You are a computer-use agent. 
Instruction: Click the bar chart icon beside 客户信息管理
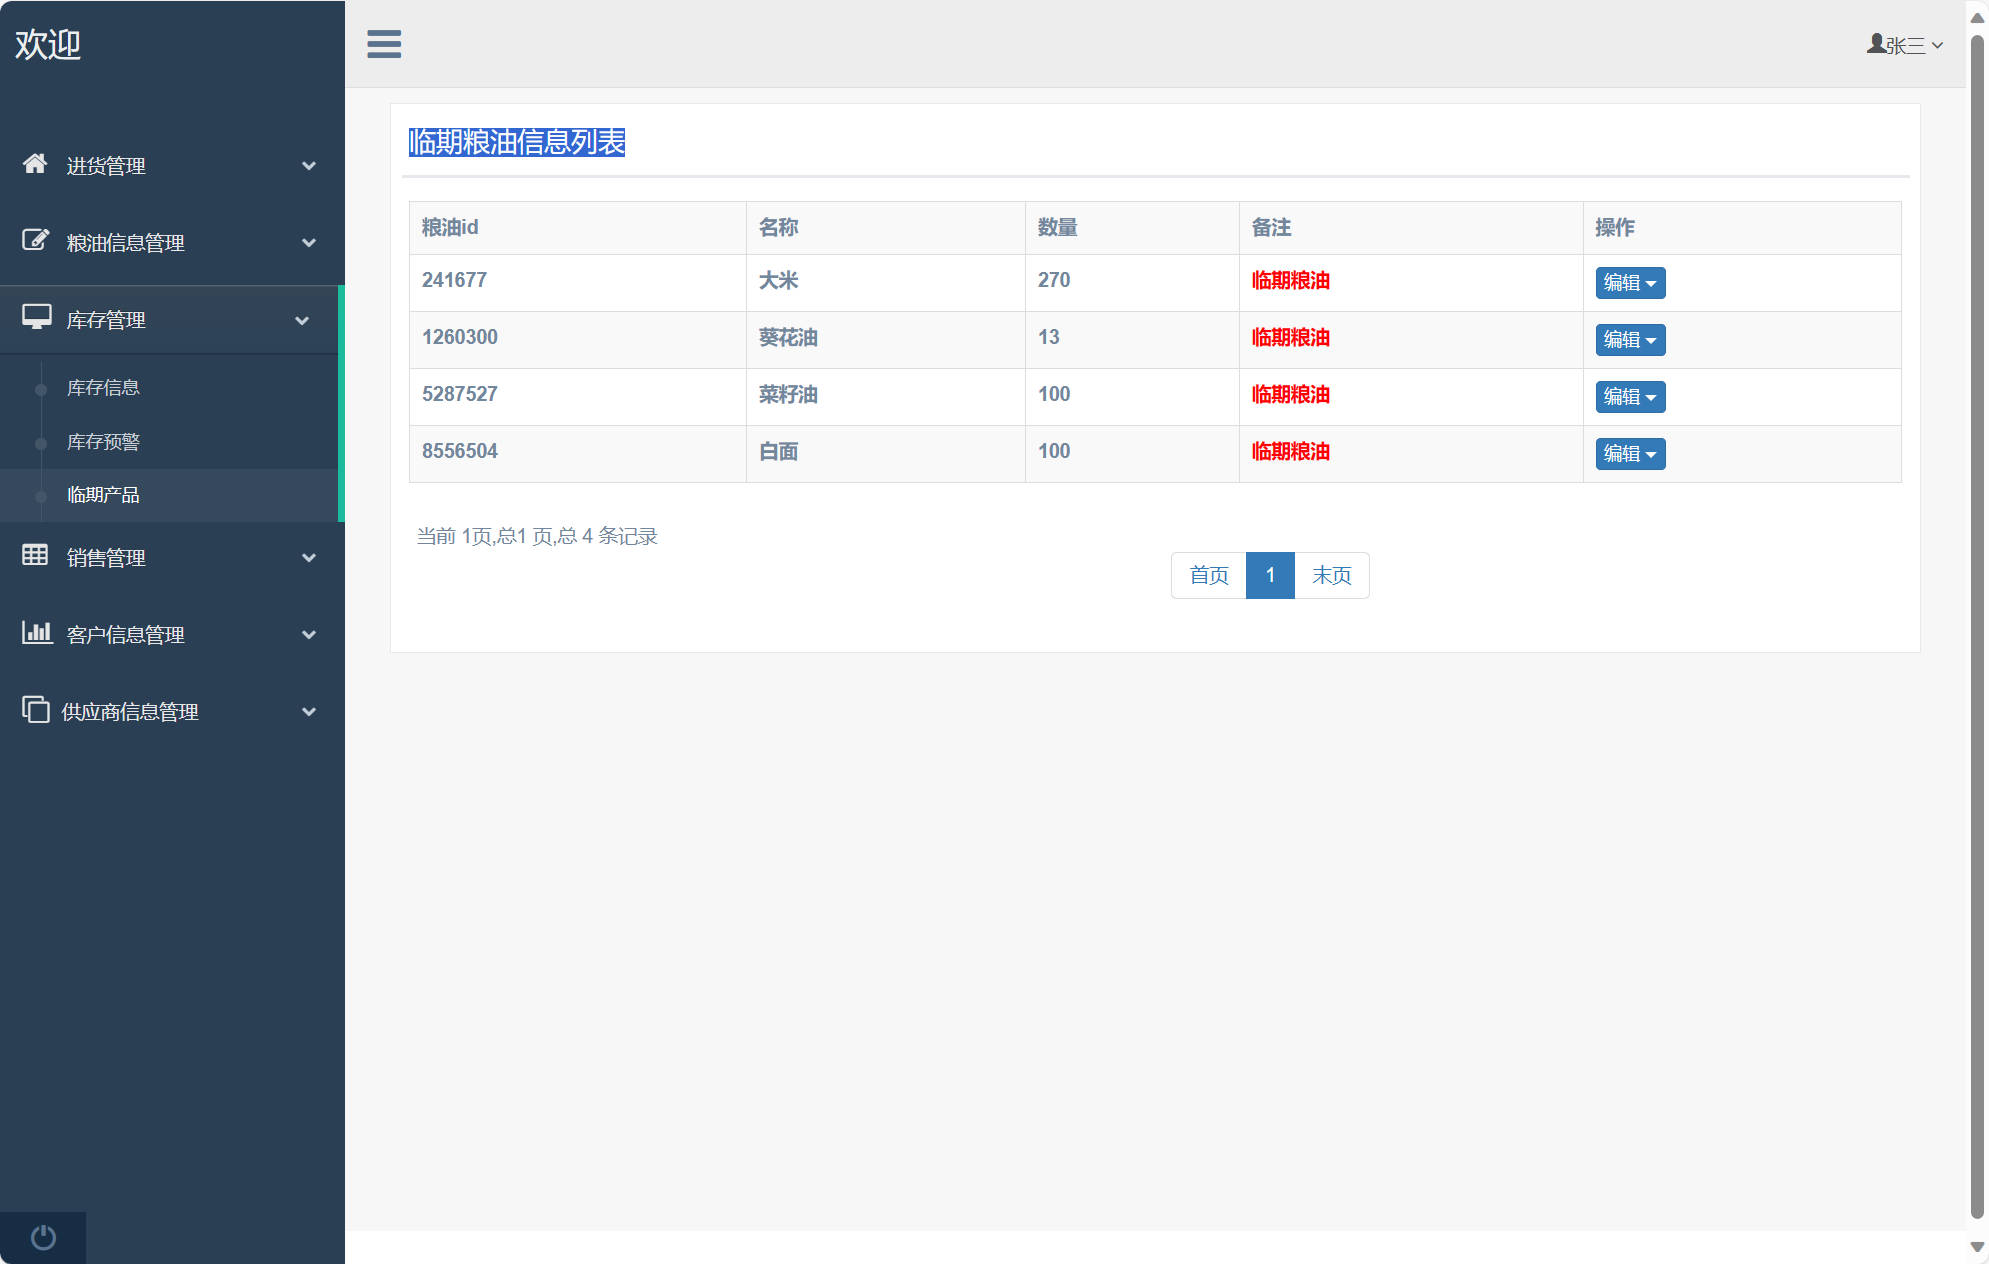coord(37,632)
